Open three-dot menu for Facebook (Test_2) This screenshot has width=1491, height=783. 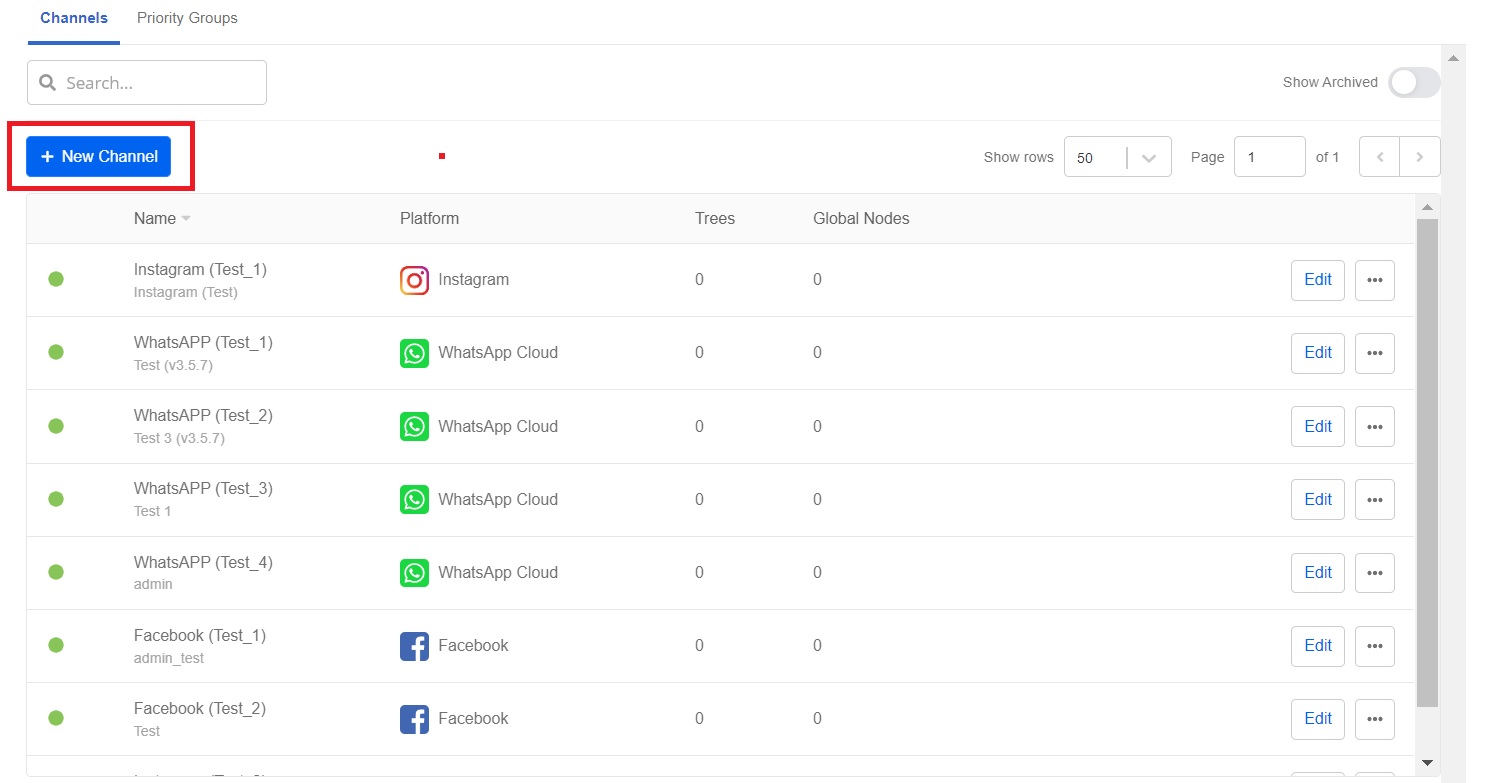(x=1374, y=719)
